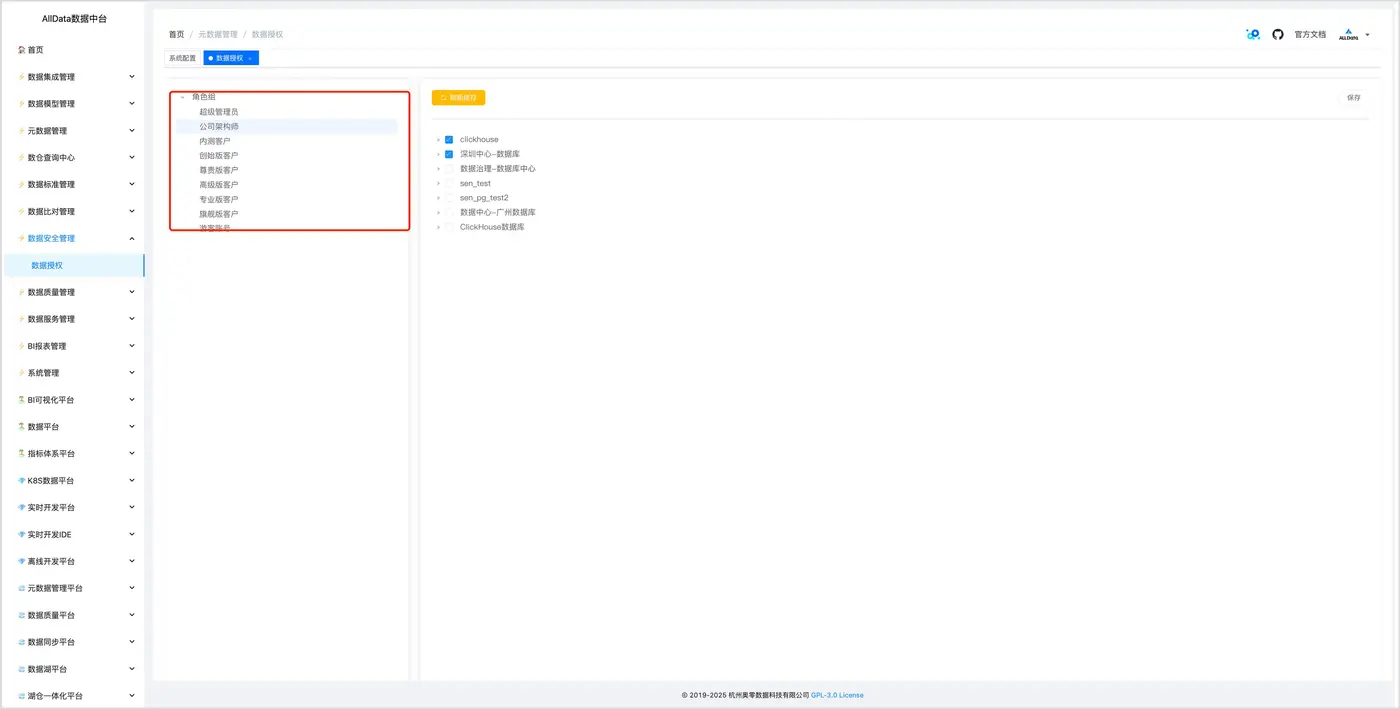Open the user dropdown caret beside avatar
Viewport: 1400px width, 709px height.
pos(1367,35)
